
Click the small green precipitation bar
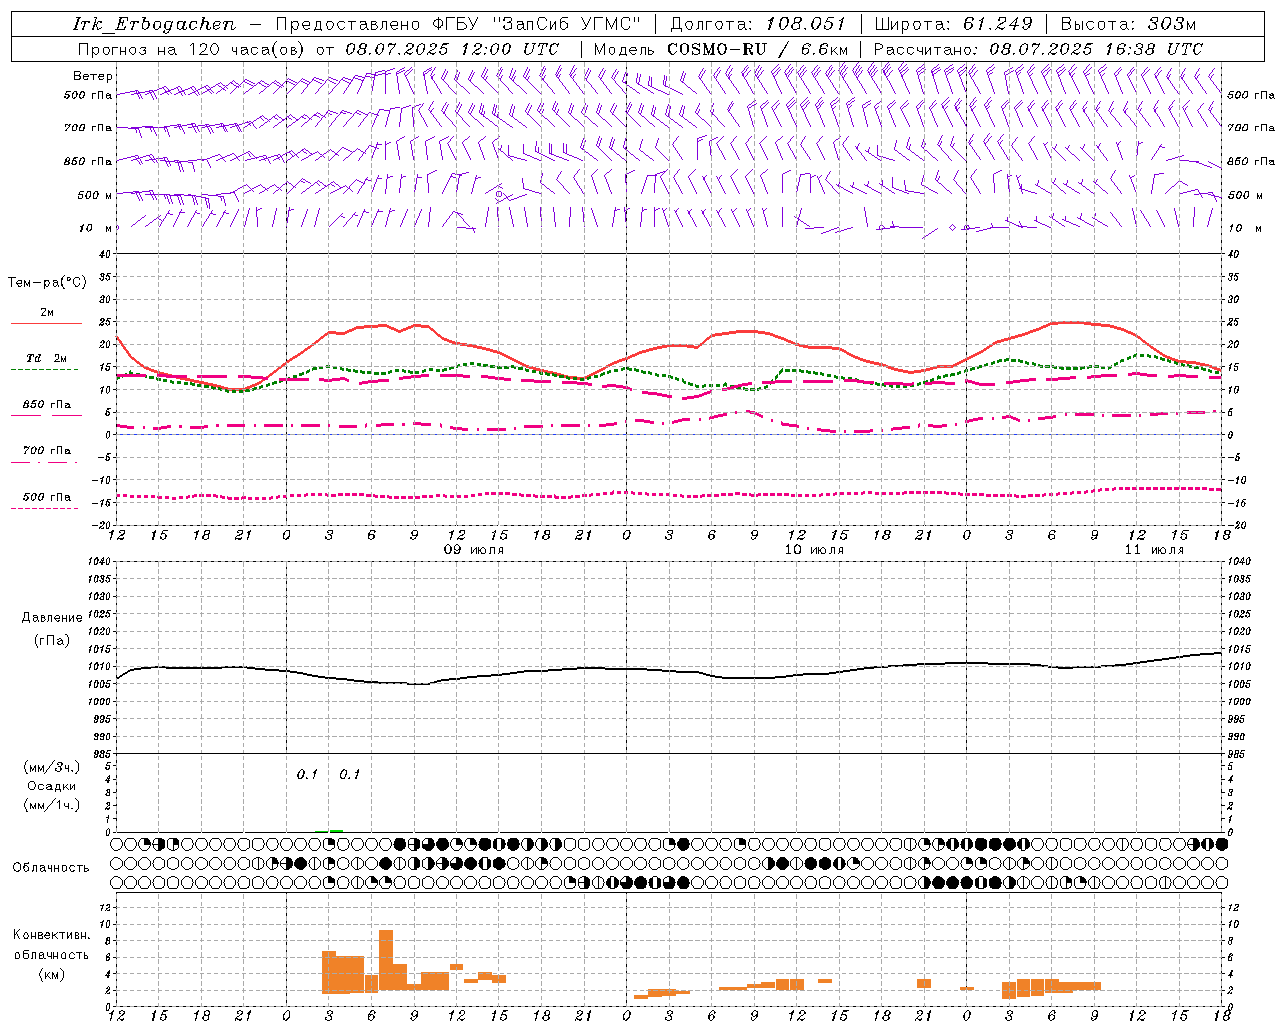[337, 830]
